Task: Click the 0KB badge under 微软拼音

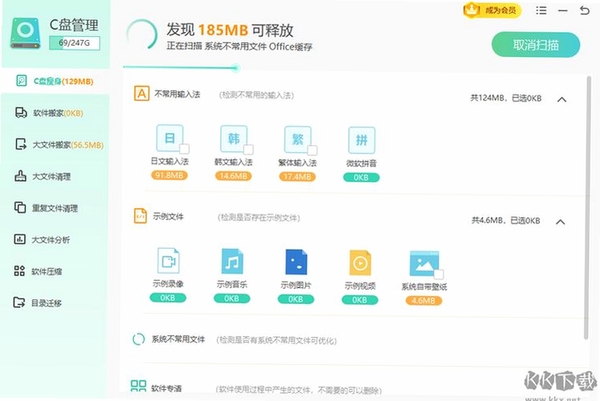Action: (361, 178)
